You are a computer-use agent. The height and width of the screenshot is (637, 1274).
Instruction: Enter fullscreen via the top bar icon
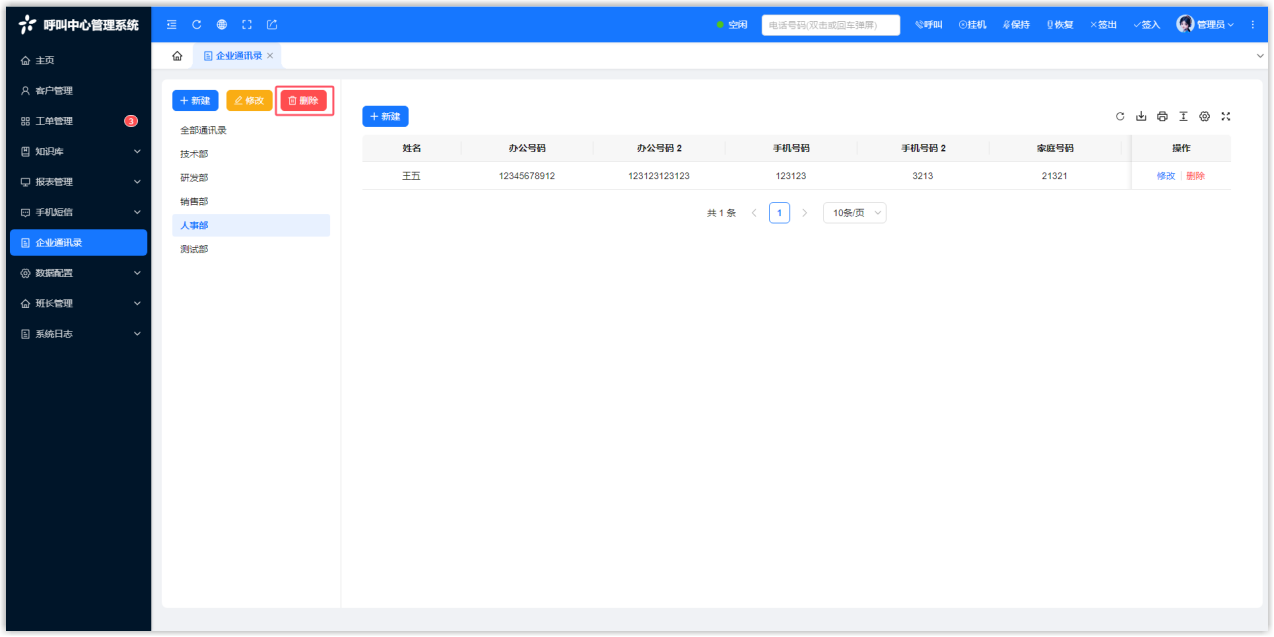(247, 25)
